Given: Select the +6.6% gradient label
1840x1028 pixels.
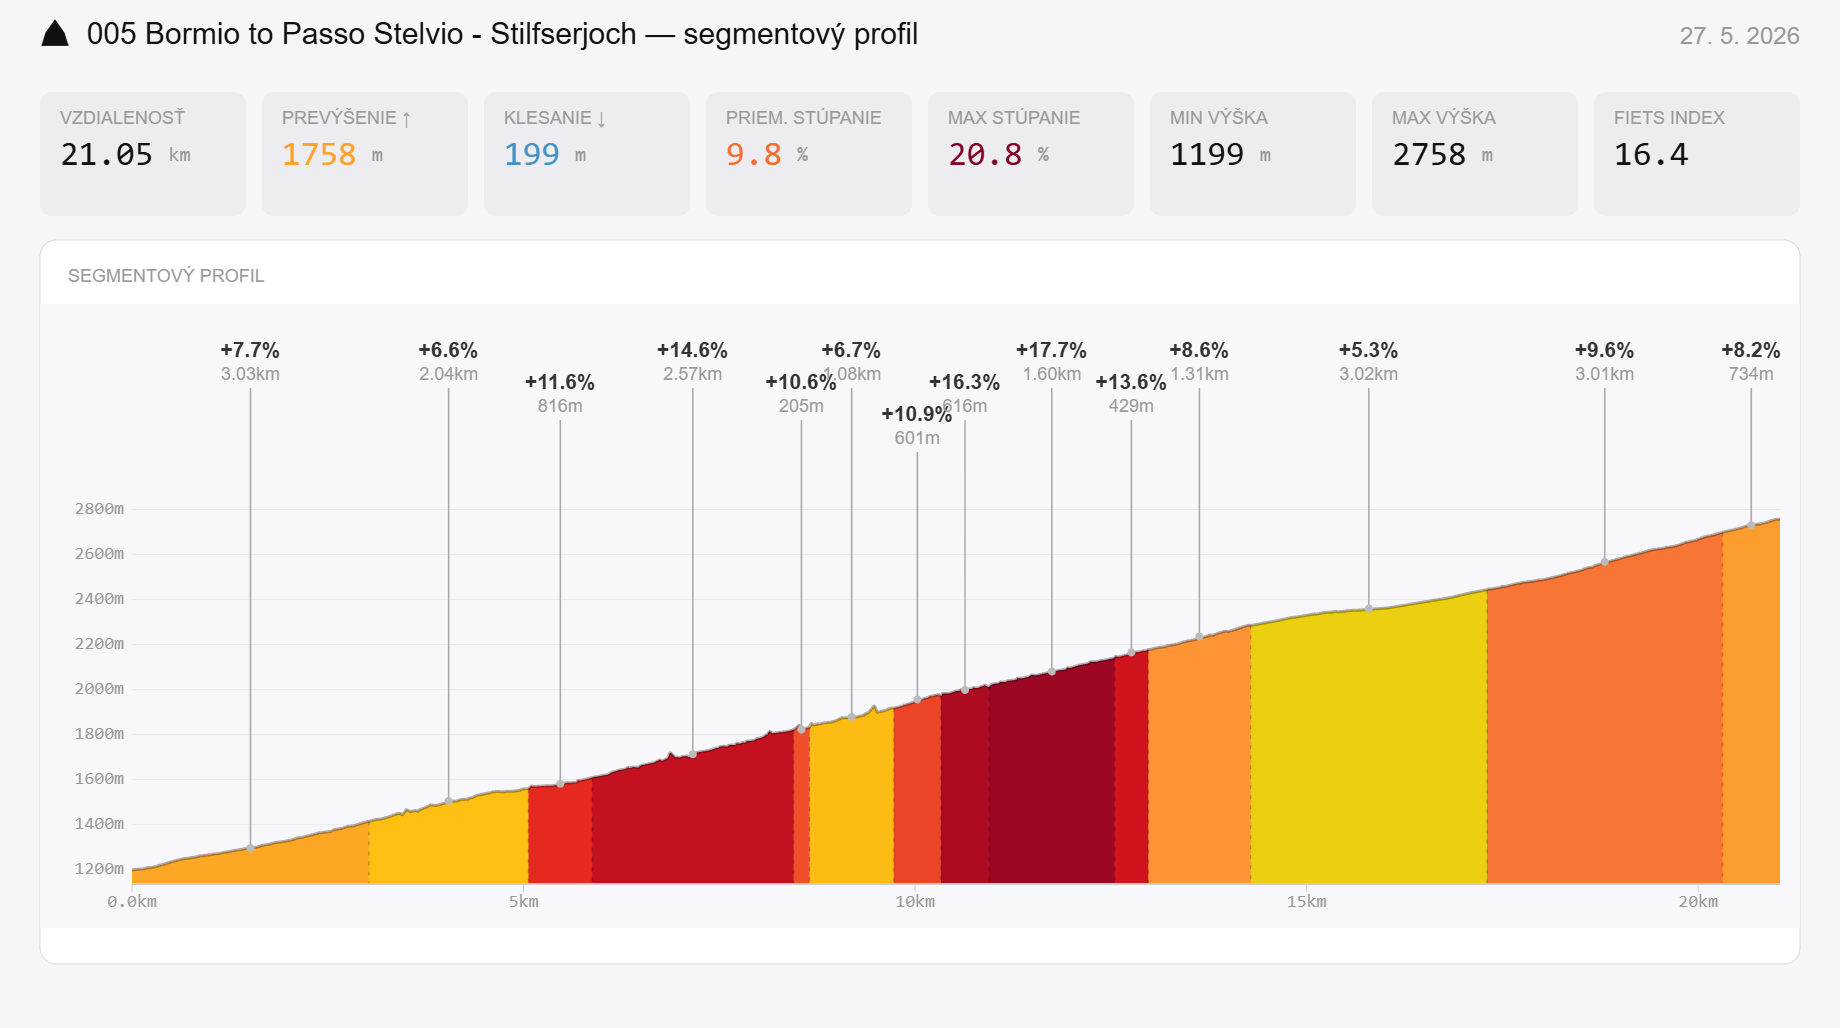Looking at the screenshot, I should tap(448, 350).
